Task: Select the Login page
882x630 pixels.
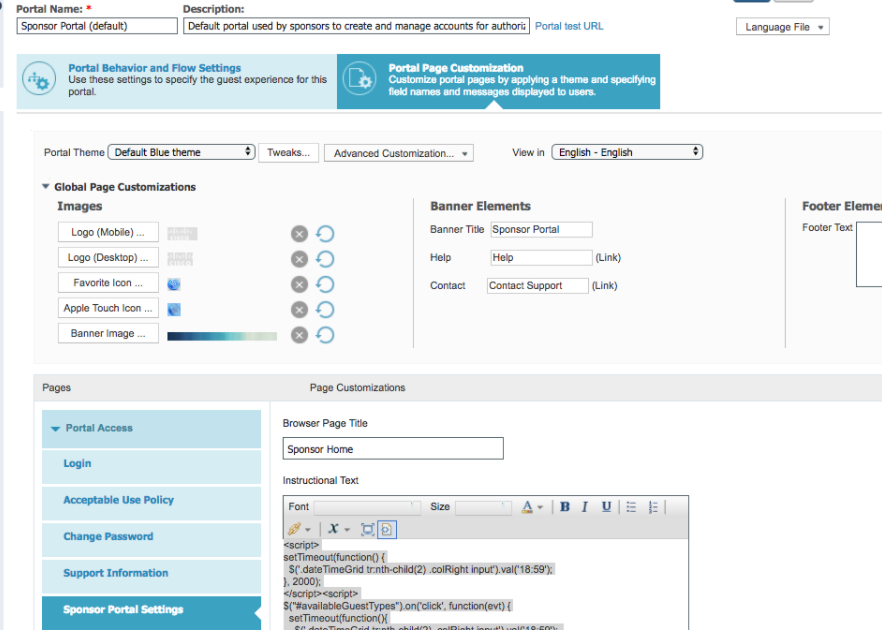Action: pos(151,466)
